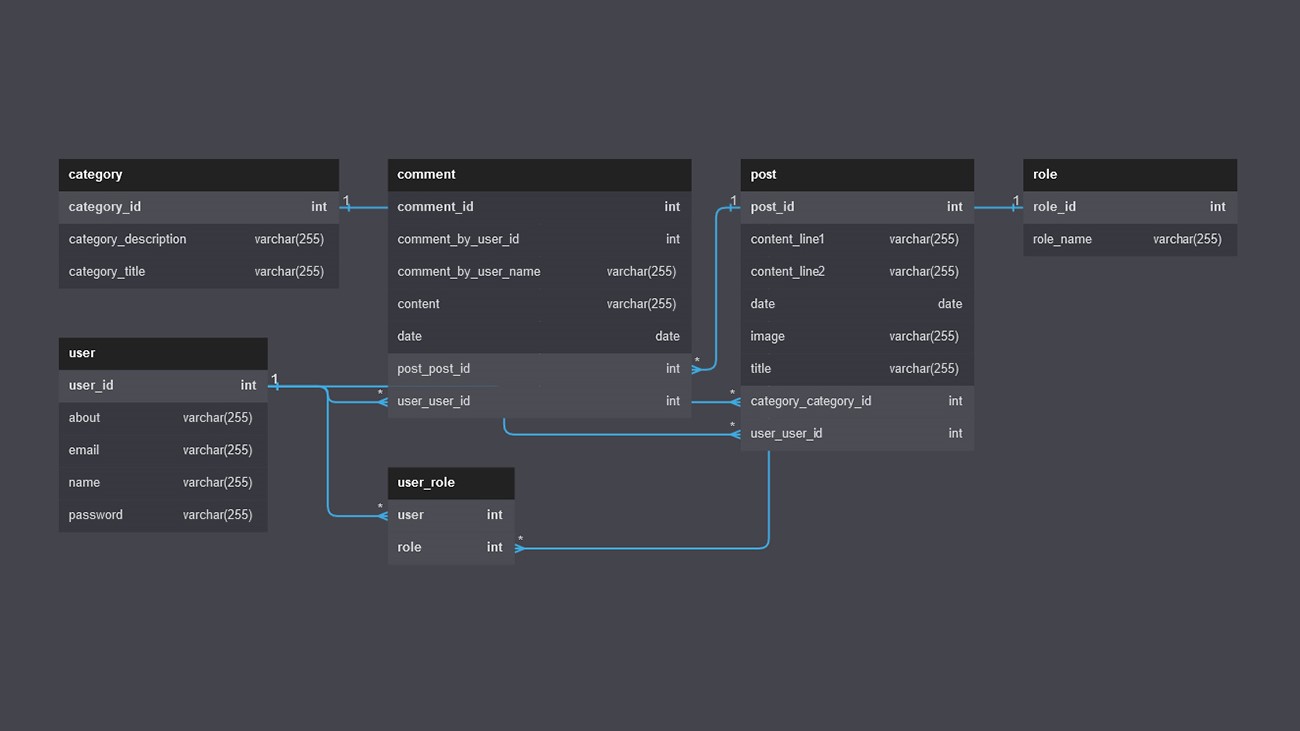Click the name field in user table
This screenshot has height=731, width=1300.
coord(163,482)
